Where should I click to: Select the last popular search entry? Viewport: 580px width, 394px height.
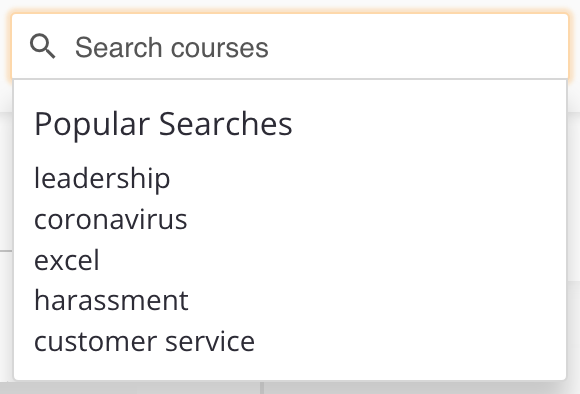tap(144, 341)
